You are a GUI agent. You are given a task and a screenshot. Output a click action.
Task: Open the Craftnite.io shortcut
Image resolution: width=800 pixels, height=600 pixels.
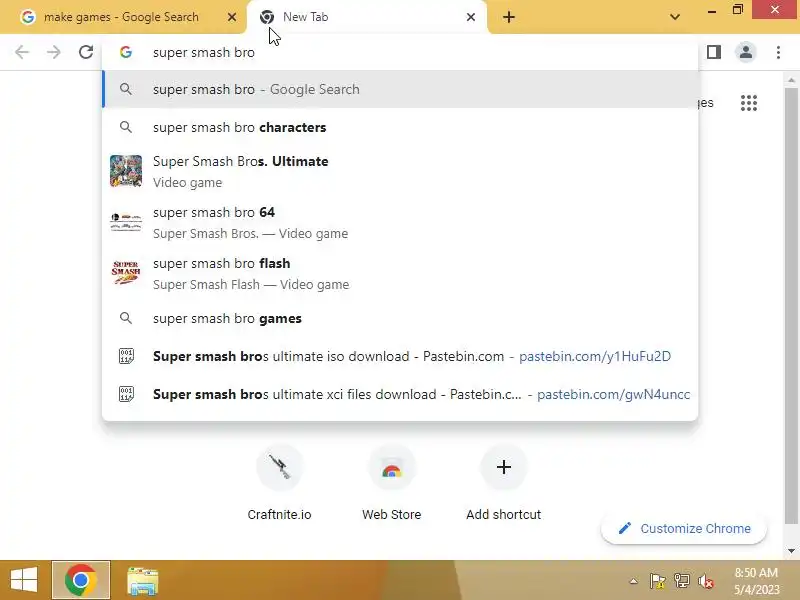coord(280,483)
